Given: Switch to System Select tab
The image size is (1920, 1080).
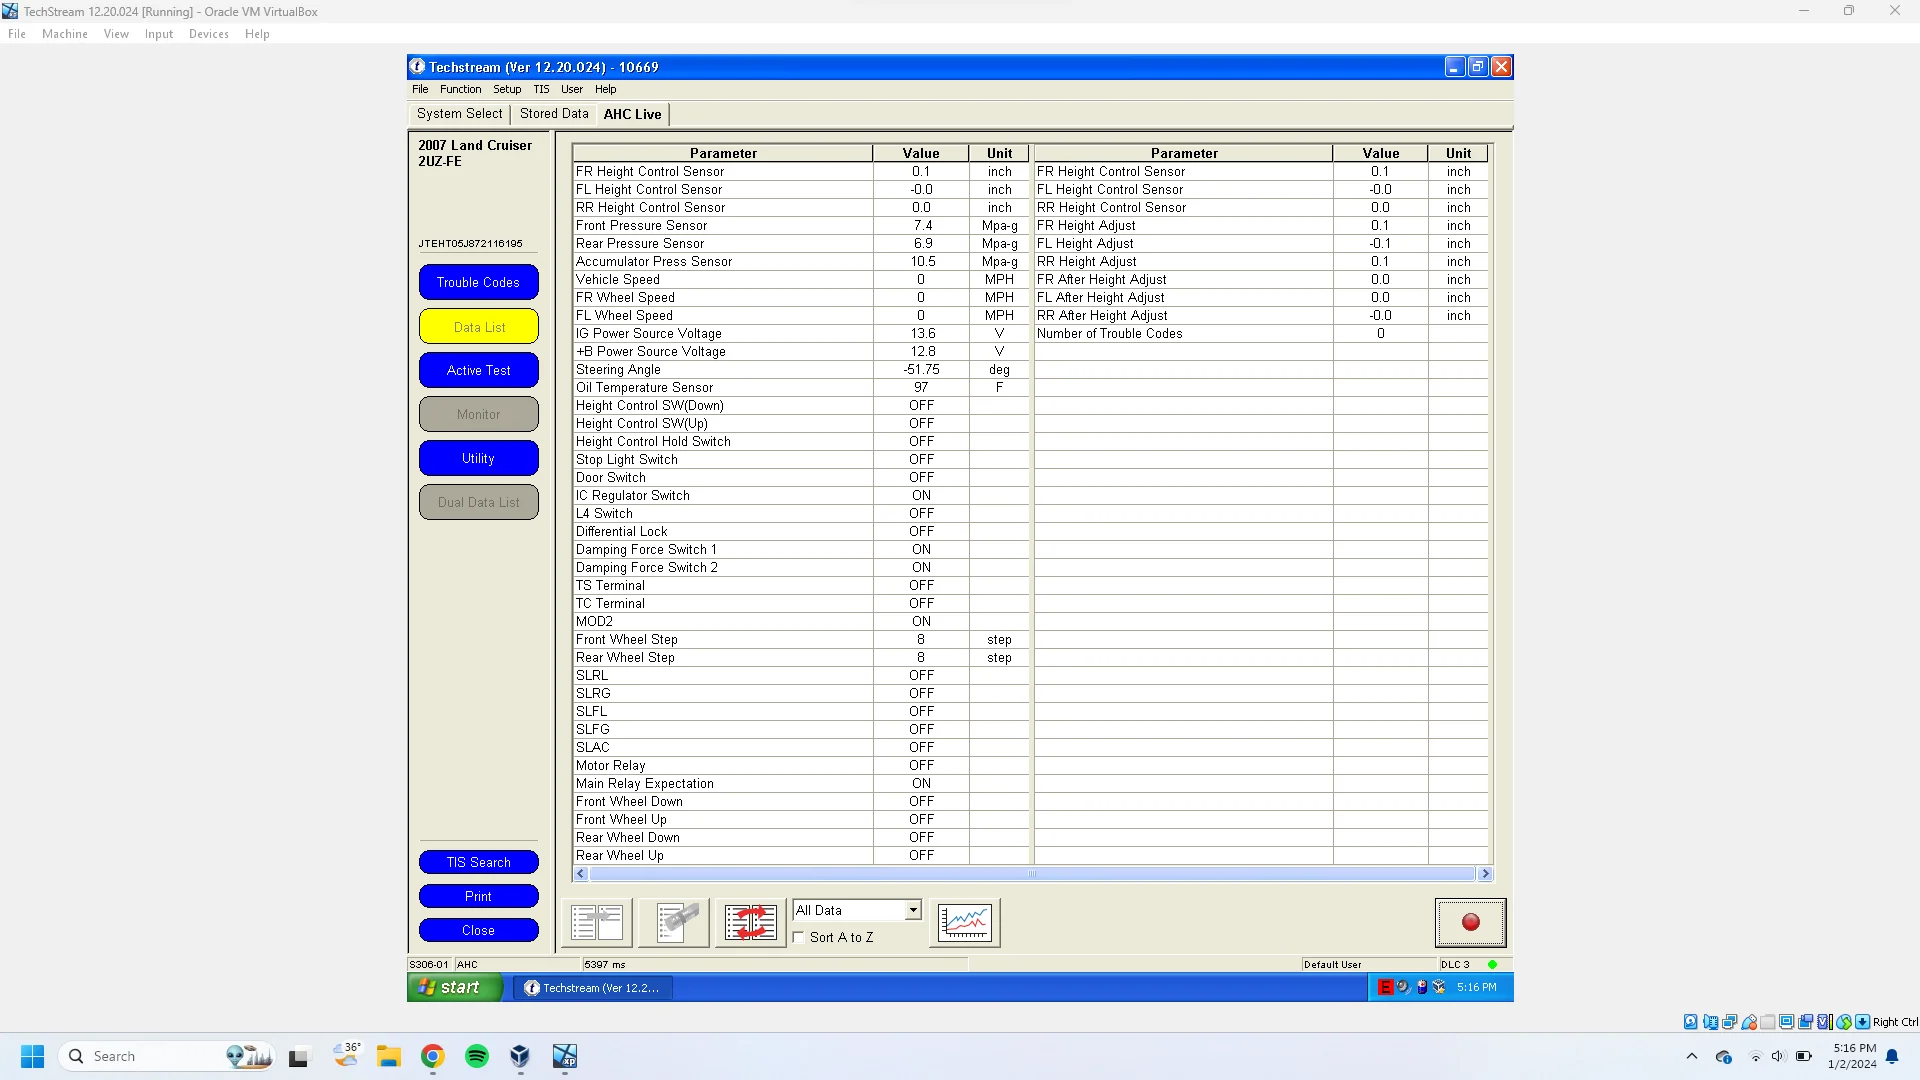Looking at the screenshot, I should (x=459, y=114).
